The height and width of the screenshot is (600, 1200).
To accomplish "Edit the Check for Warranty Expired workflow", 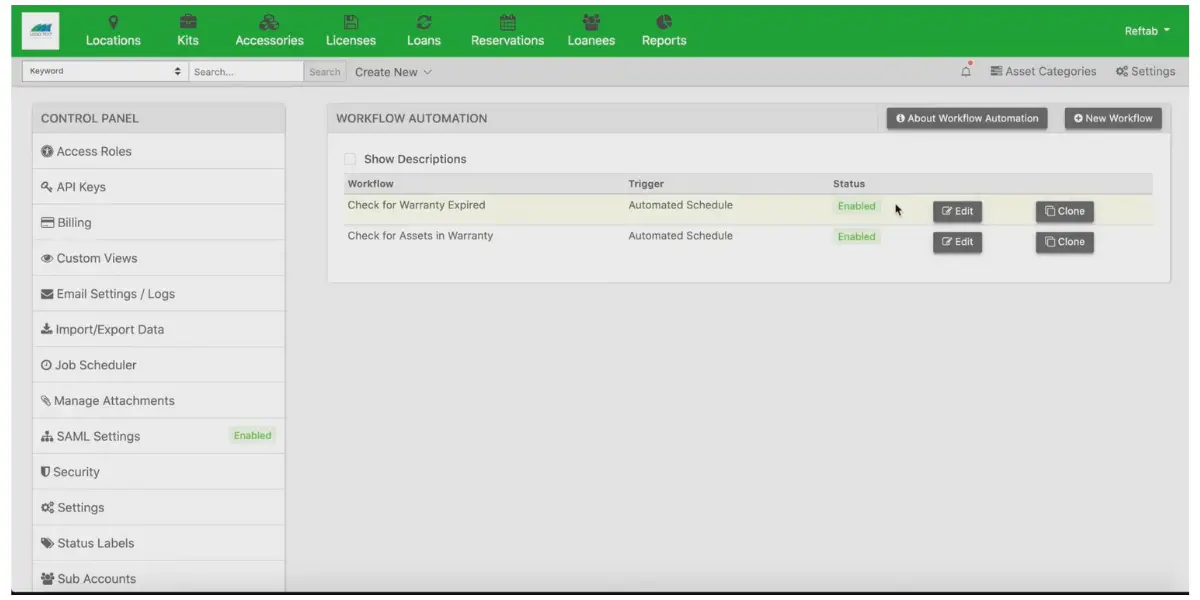I will [957, 211].
